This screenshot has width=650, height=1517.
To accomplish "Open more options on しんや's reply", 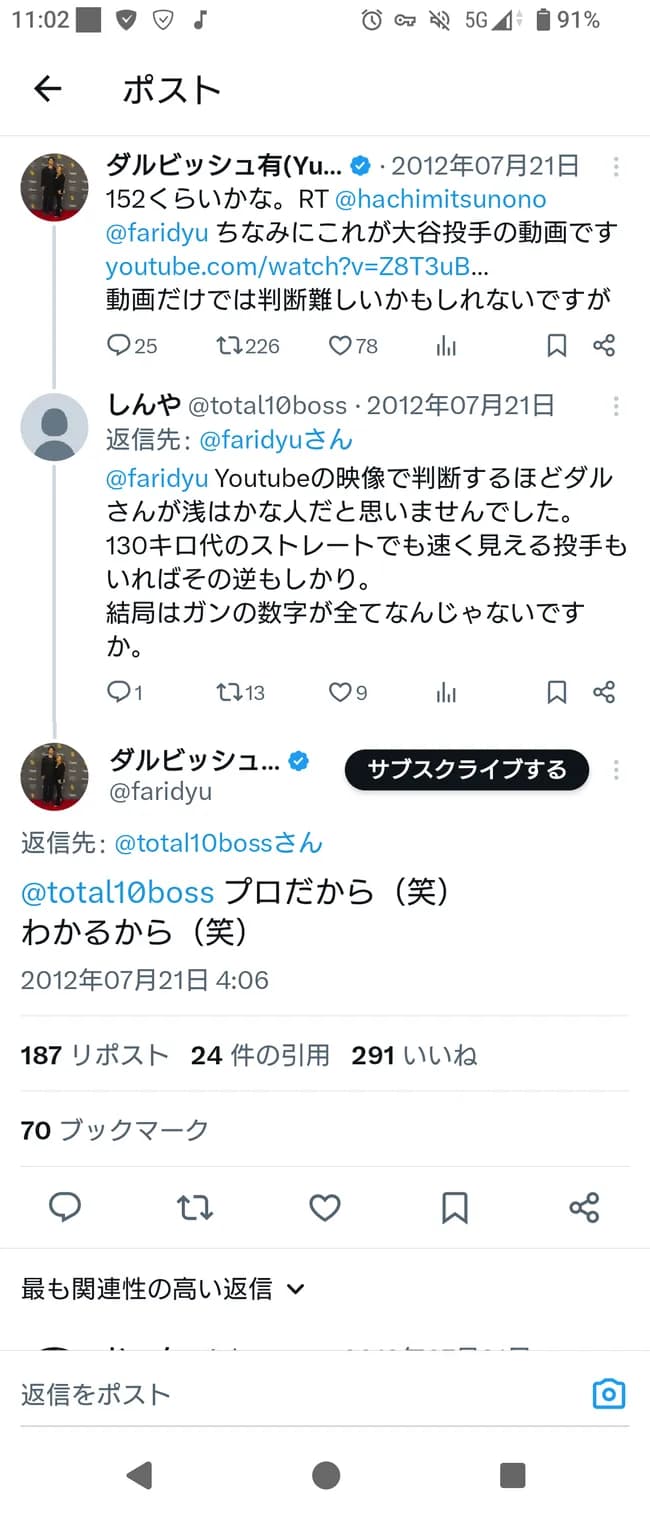I will 616,406.
